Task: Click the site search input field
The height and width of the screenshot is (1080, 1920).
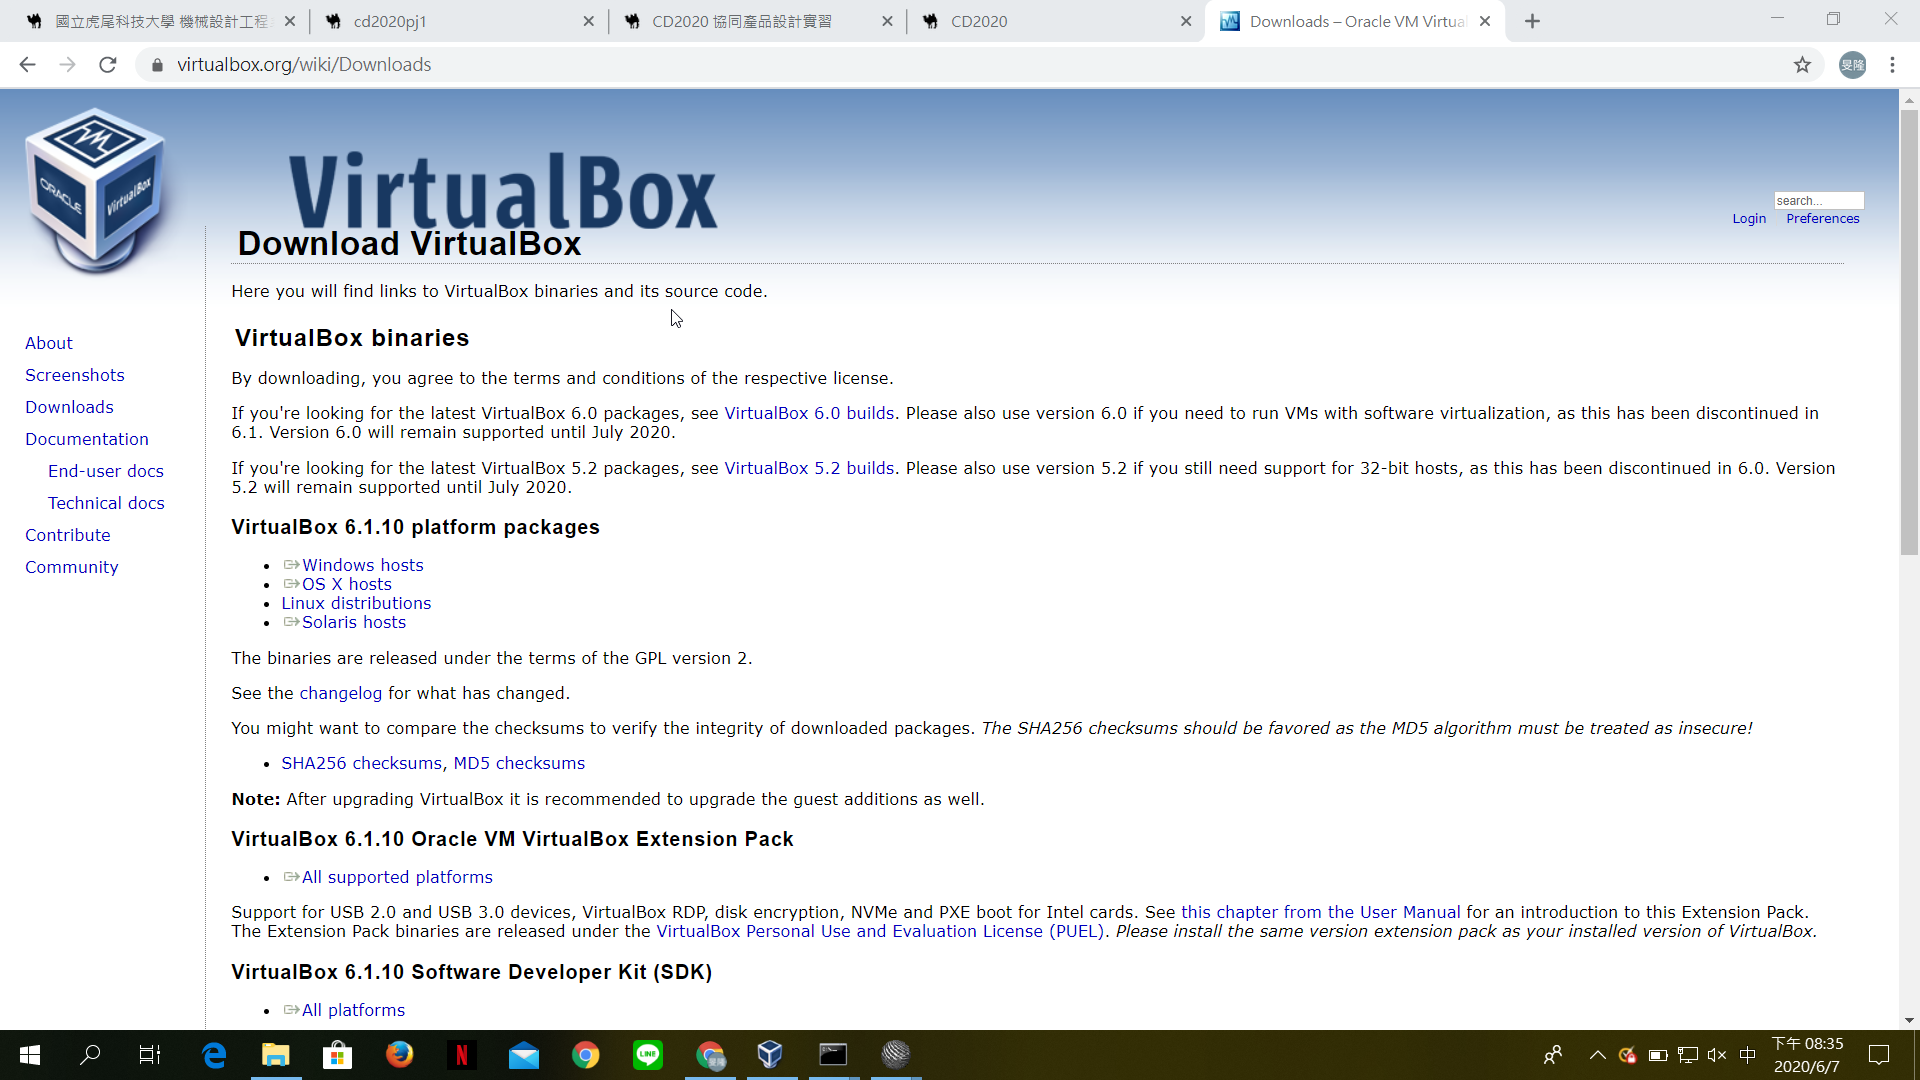Action: 1818,201
